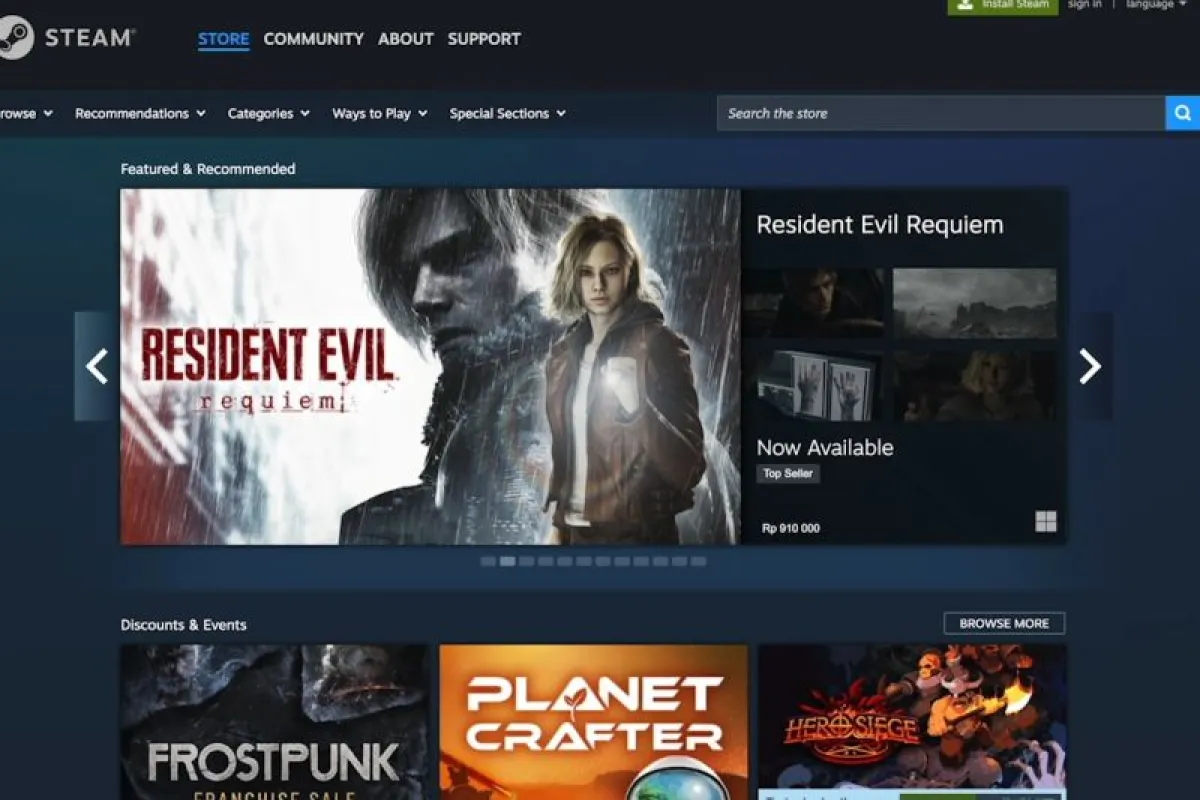Open the Ways to Play dropdown

click(379, 114)
